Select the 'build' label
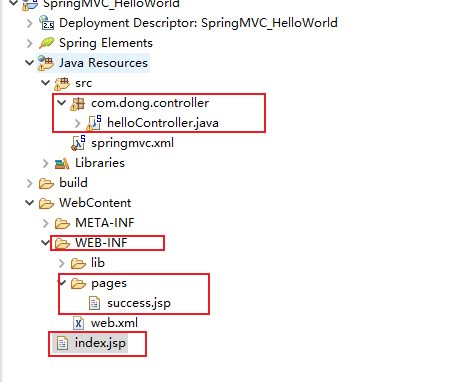Image resolution: width=470 pixels, height=382 pixels. [x=73, y=183]
